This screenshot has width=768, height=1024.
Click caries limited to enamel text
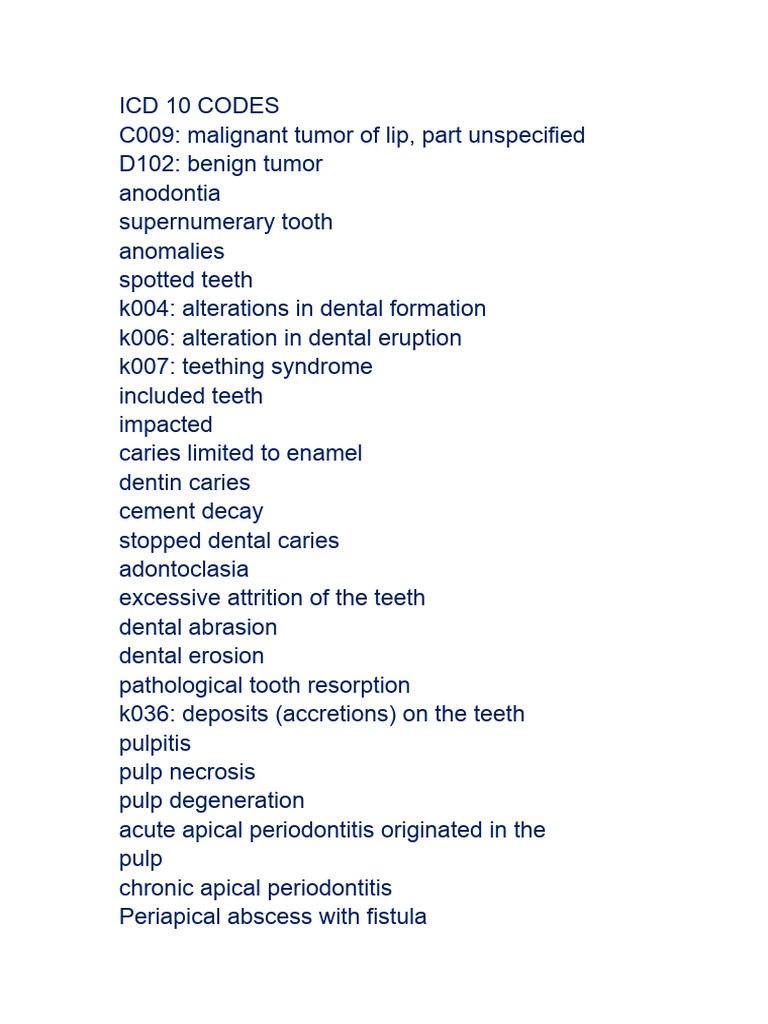click(x=240, y=453)
